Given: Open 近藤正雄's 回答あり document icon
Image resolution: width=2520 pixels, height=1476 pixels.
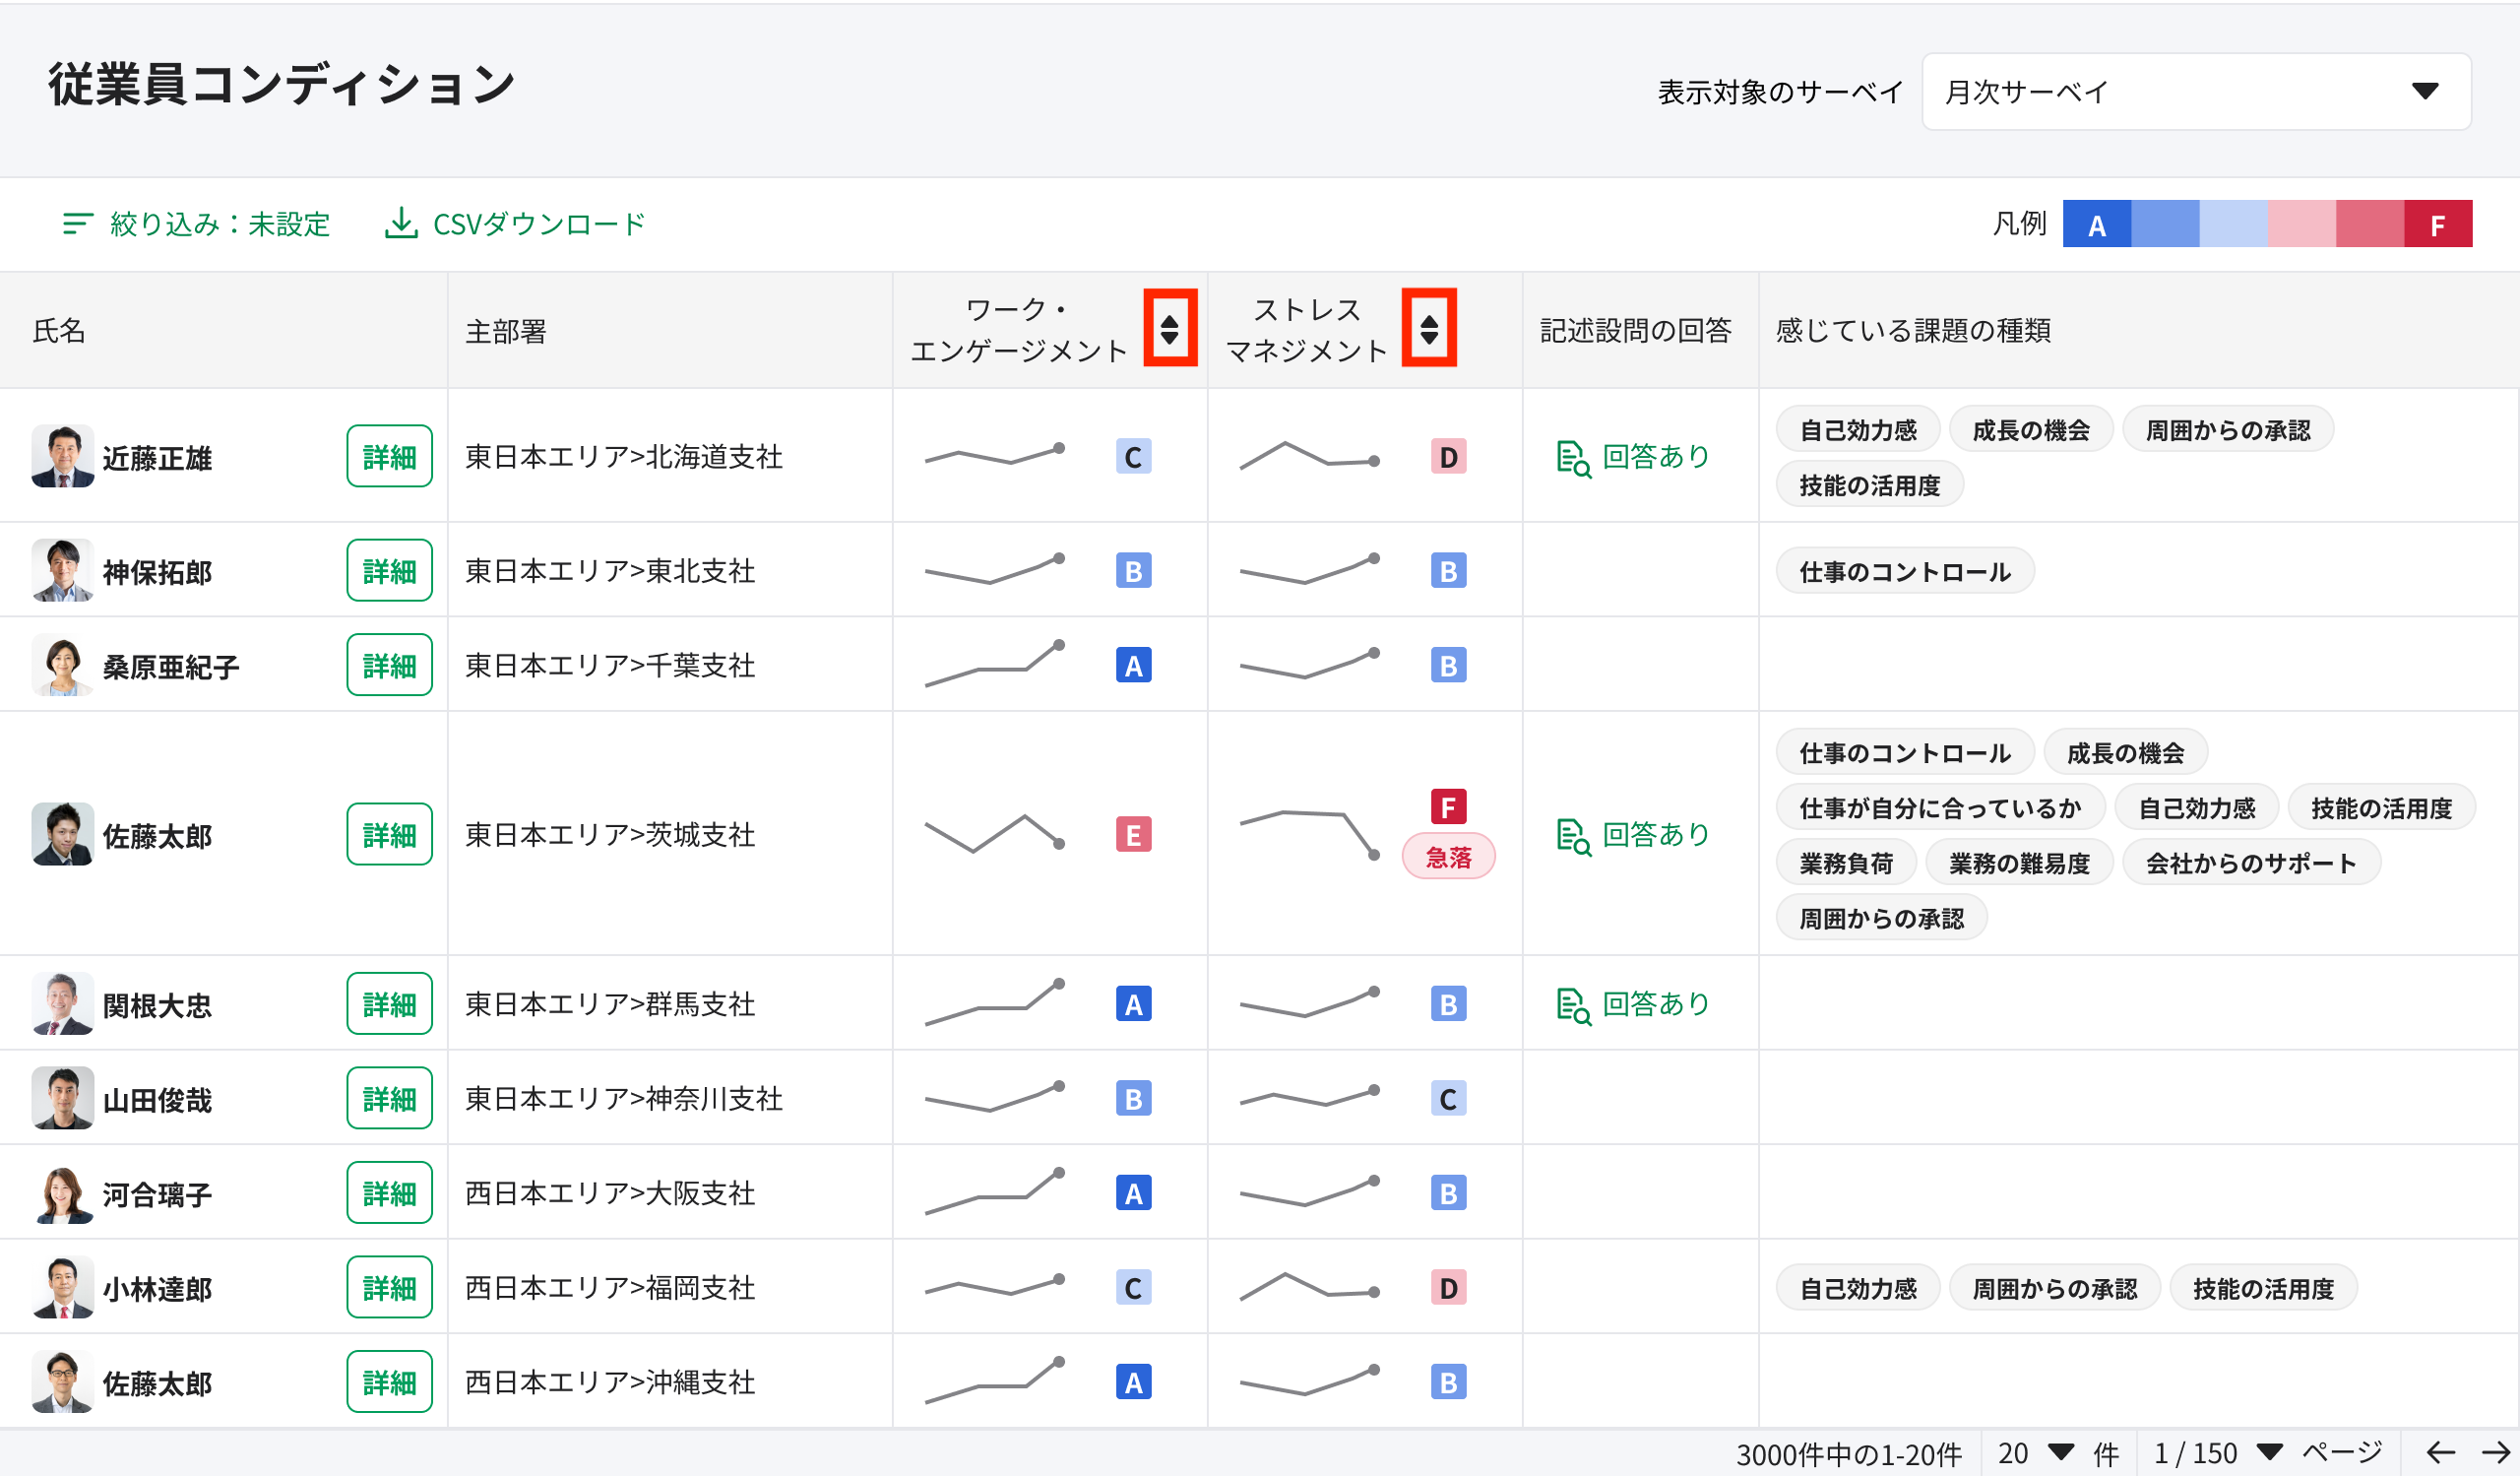Looking at the screenshot, I should click(1573, 458).
